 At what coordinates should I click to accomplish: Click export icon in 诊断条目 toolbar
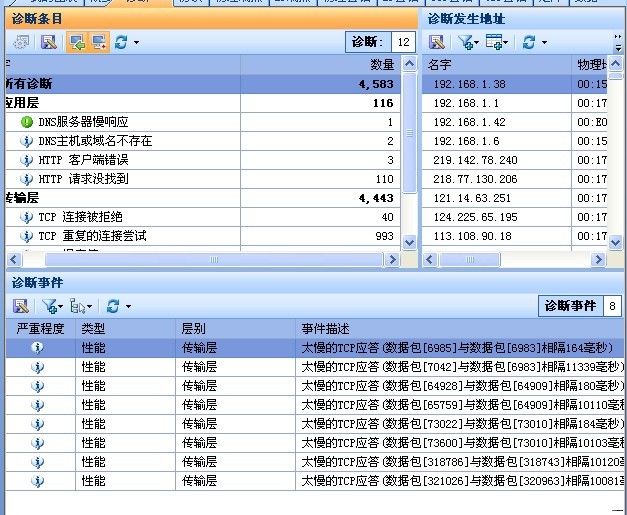coord(49,42)
